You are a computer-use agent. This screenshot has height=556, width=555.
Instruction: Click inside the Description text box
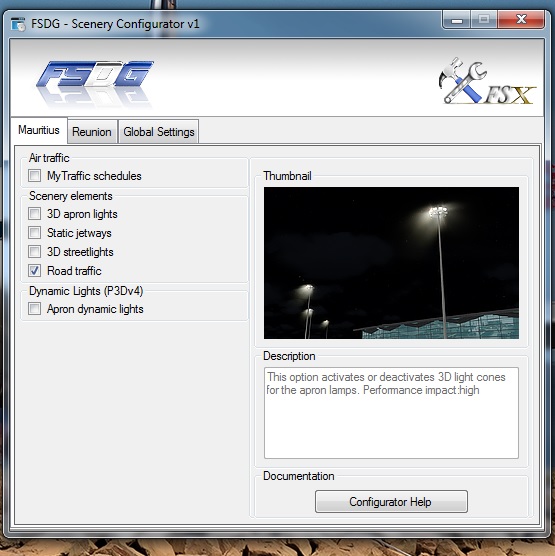pyautogui.click(x=391, y=413)
